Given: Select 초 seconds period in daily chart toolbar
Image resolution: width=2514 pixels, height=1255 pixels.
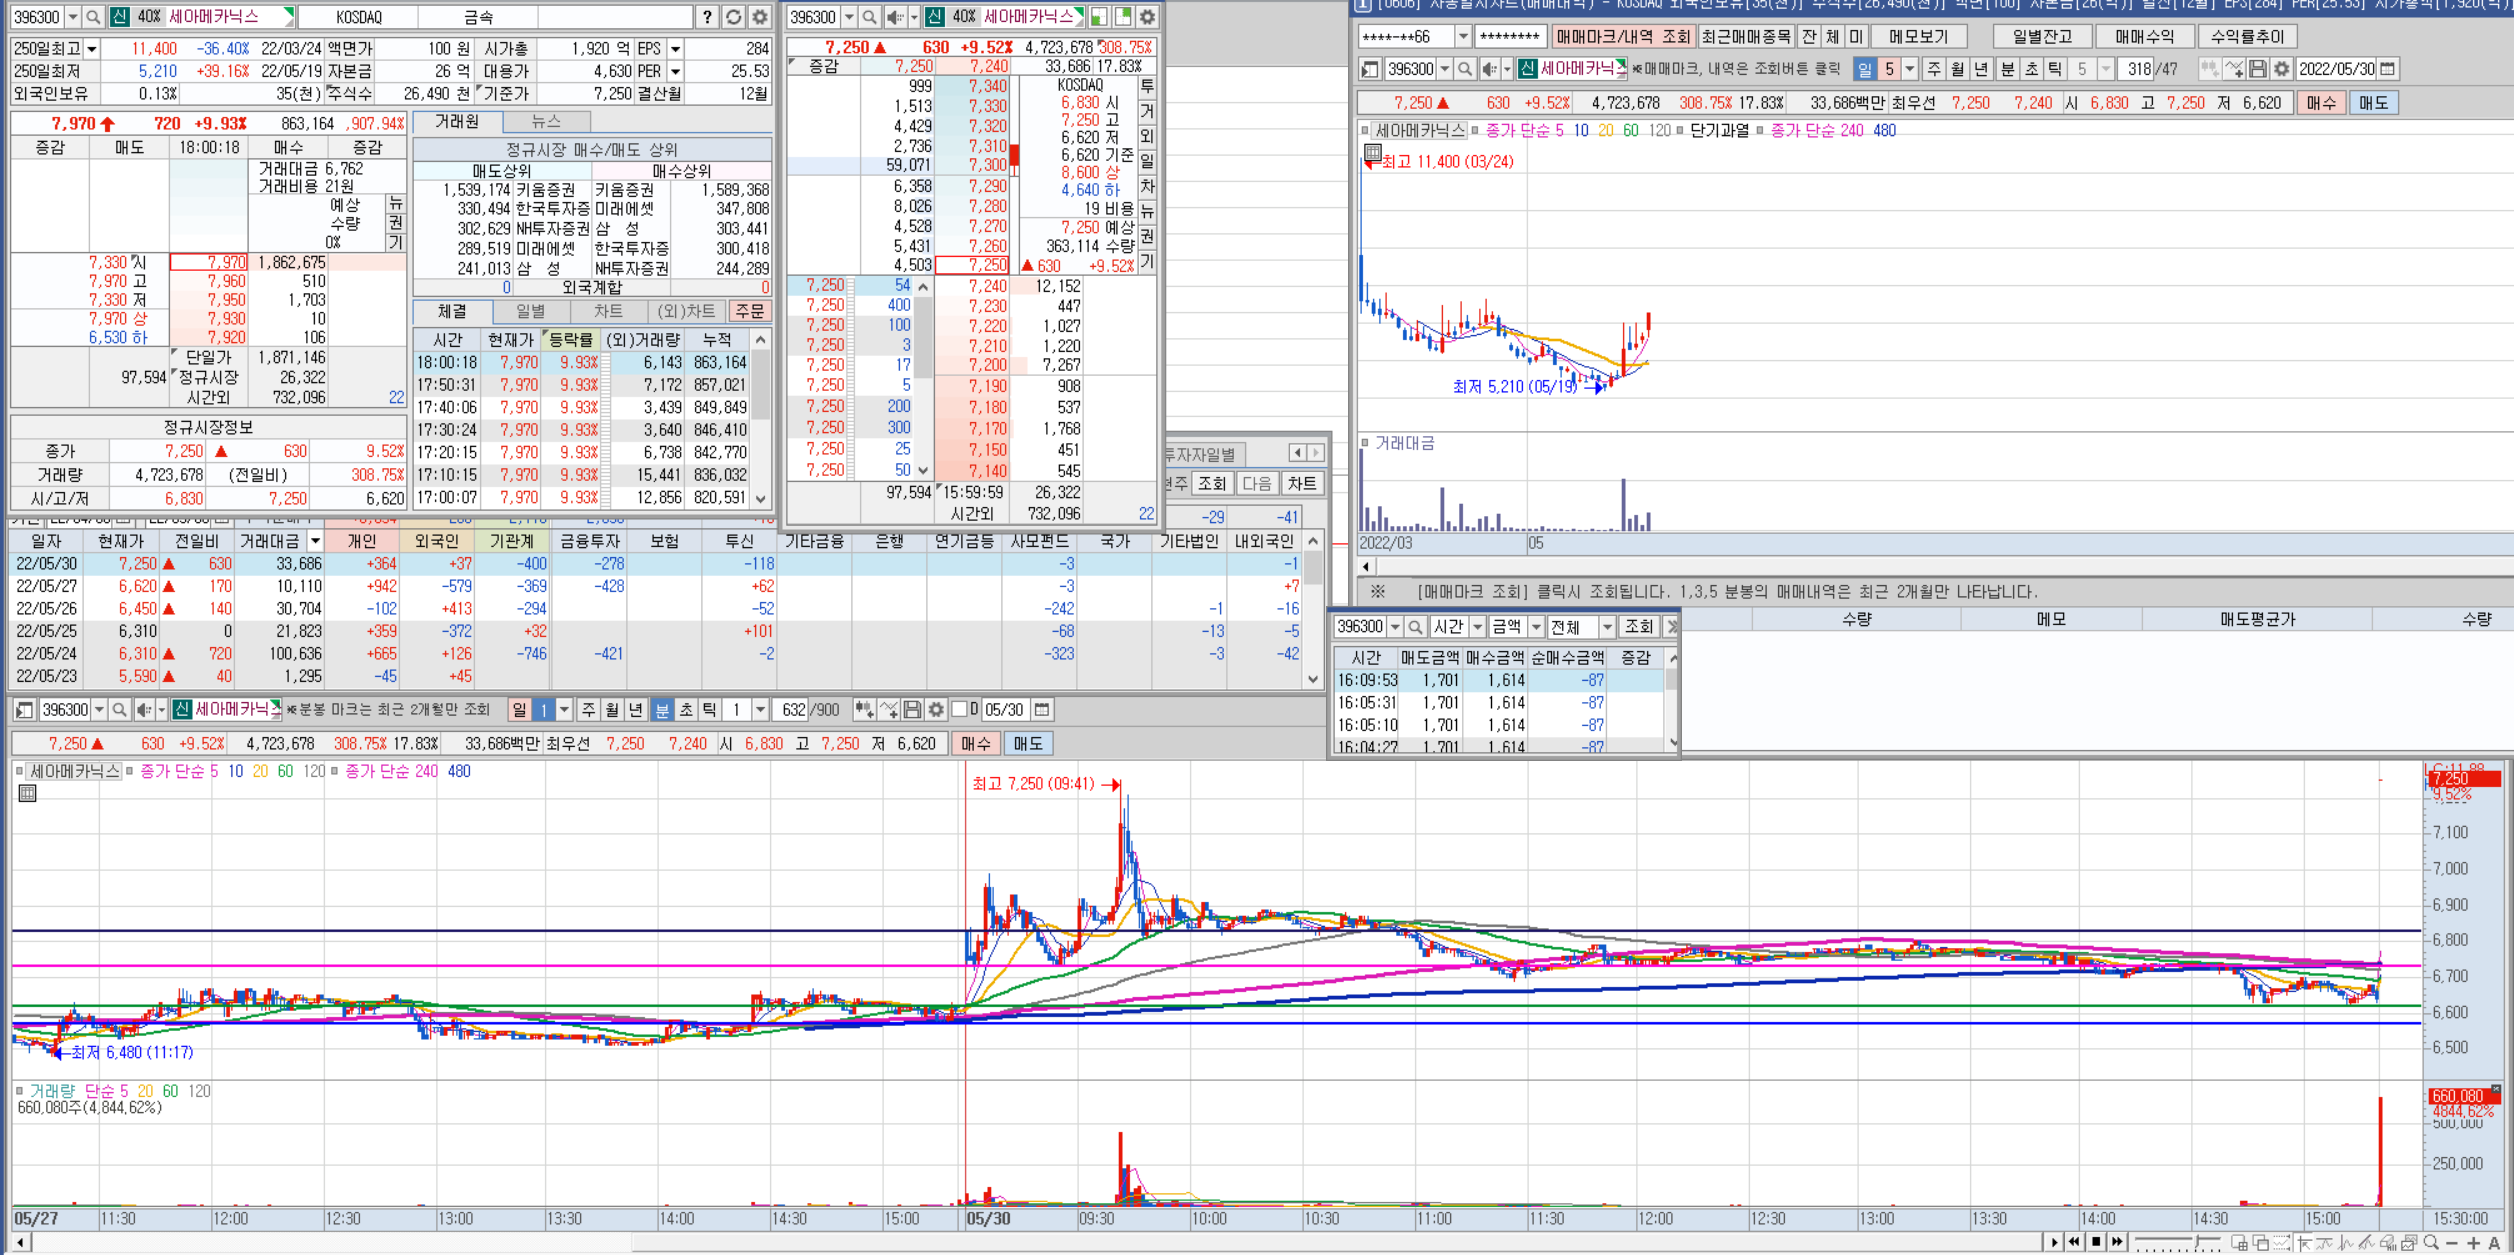Looking at the screenshot, I should [2031, 69].
